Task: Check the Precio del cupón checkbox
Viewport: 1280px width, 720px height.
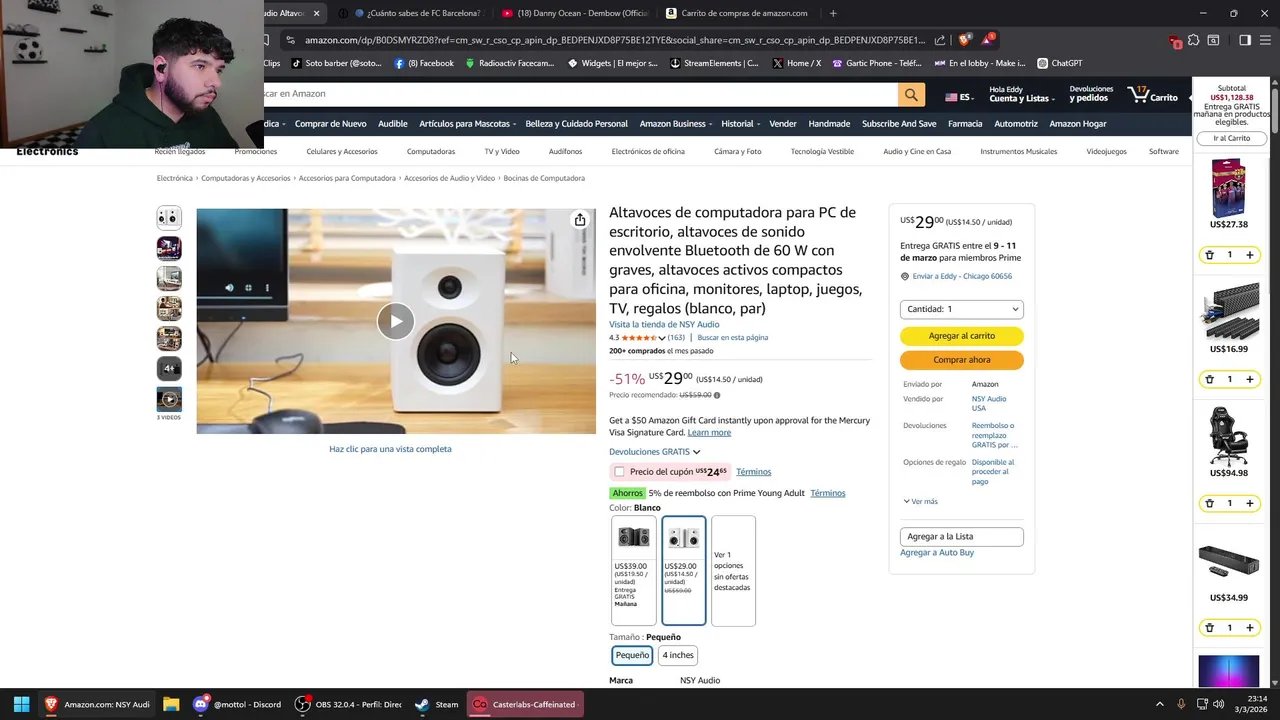Action: click(x=619, y=472)
